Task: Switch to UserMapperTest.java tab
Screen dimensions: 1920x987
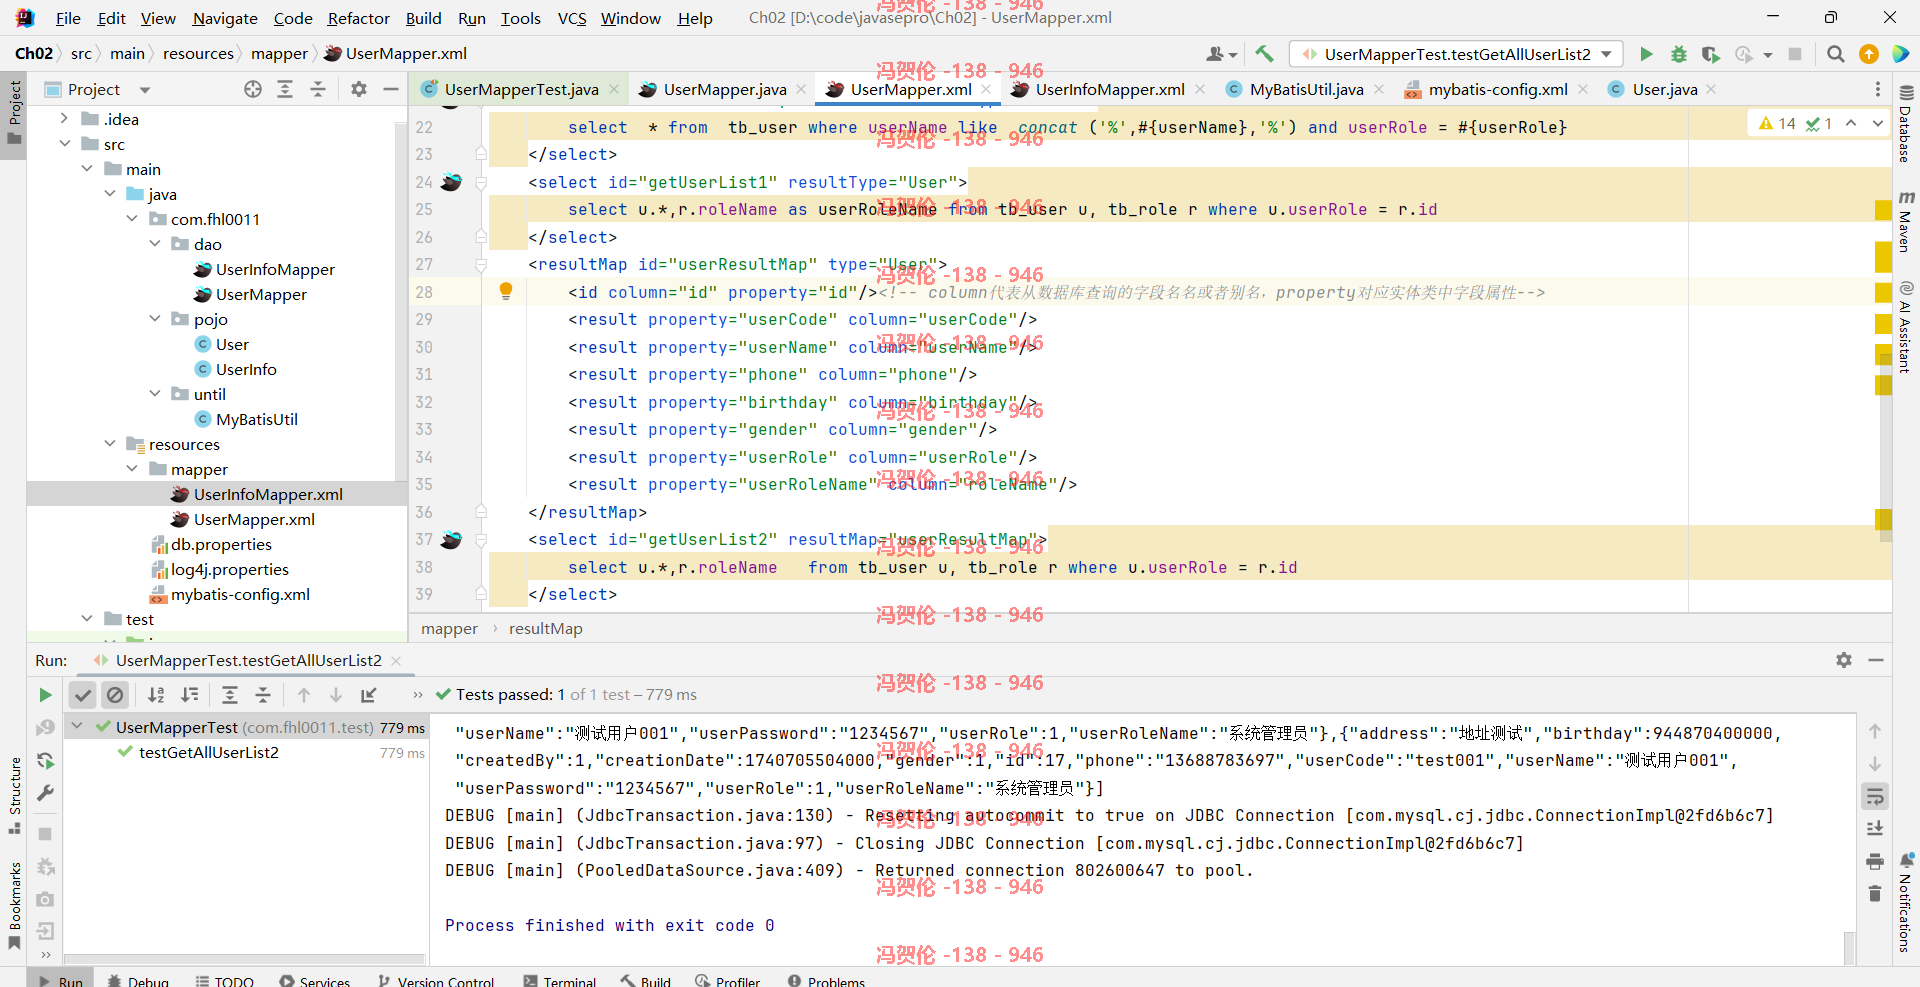Action: tap(521, 89)
